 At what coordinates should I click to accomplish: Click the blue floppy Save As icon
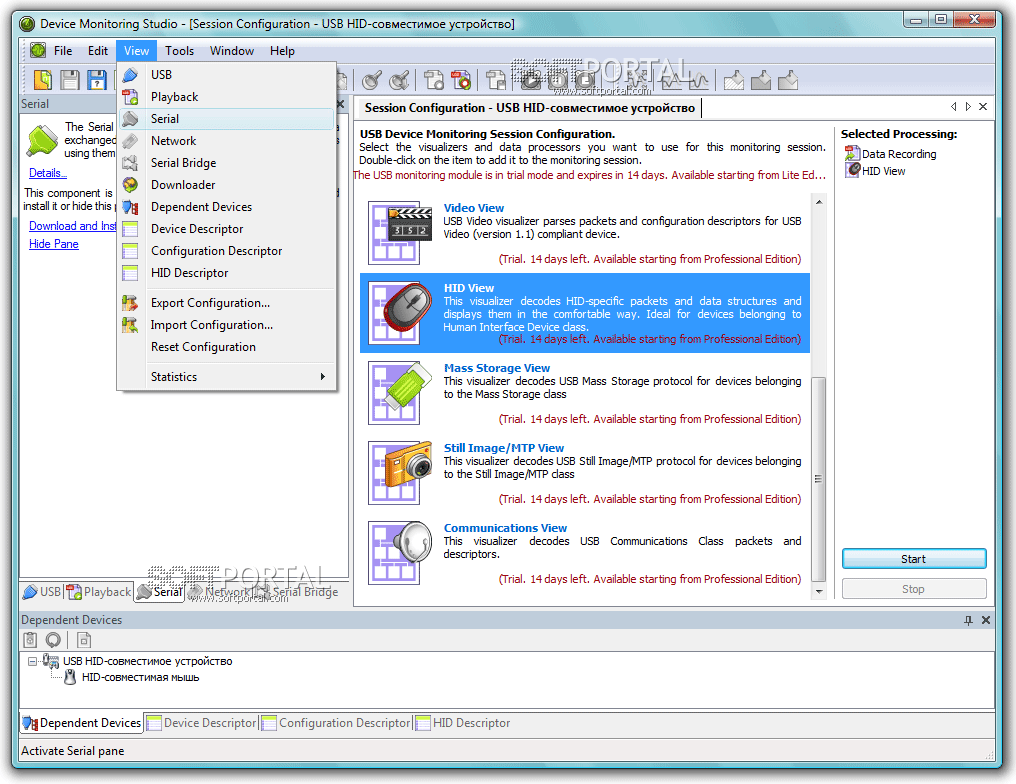tap(97, 80)
